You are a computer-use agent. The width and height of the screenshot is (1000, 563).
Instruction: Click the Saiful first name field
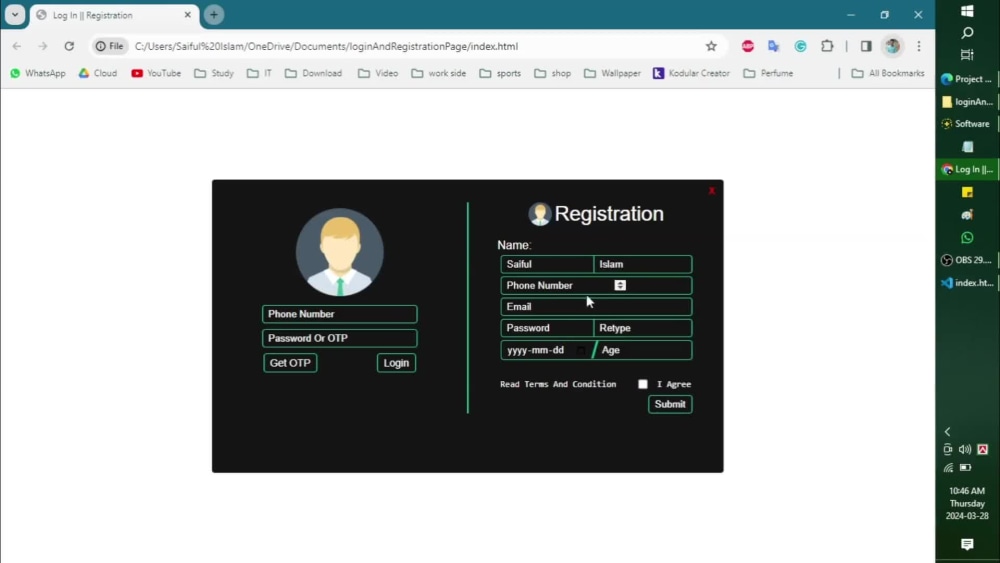(547, 264)
